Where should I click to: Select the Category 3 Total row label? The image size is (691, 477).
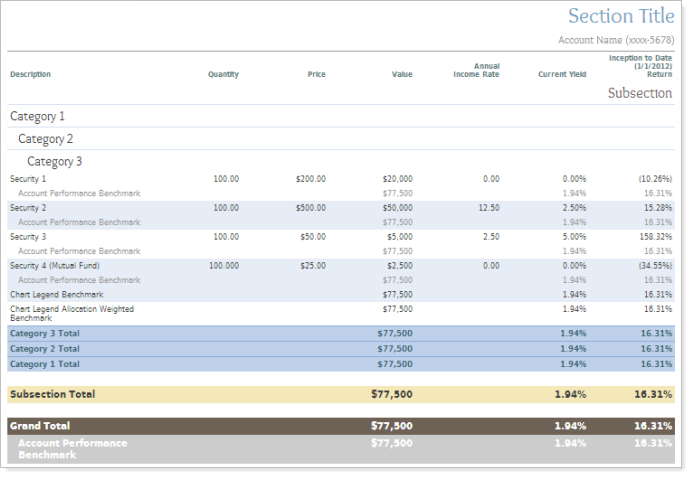[x=44, y=333]
